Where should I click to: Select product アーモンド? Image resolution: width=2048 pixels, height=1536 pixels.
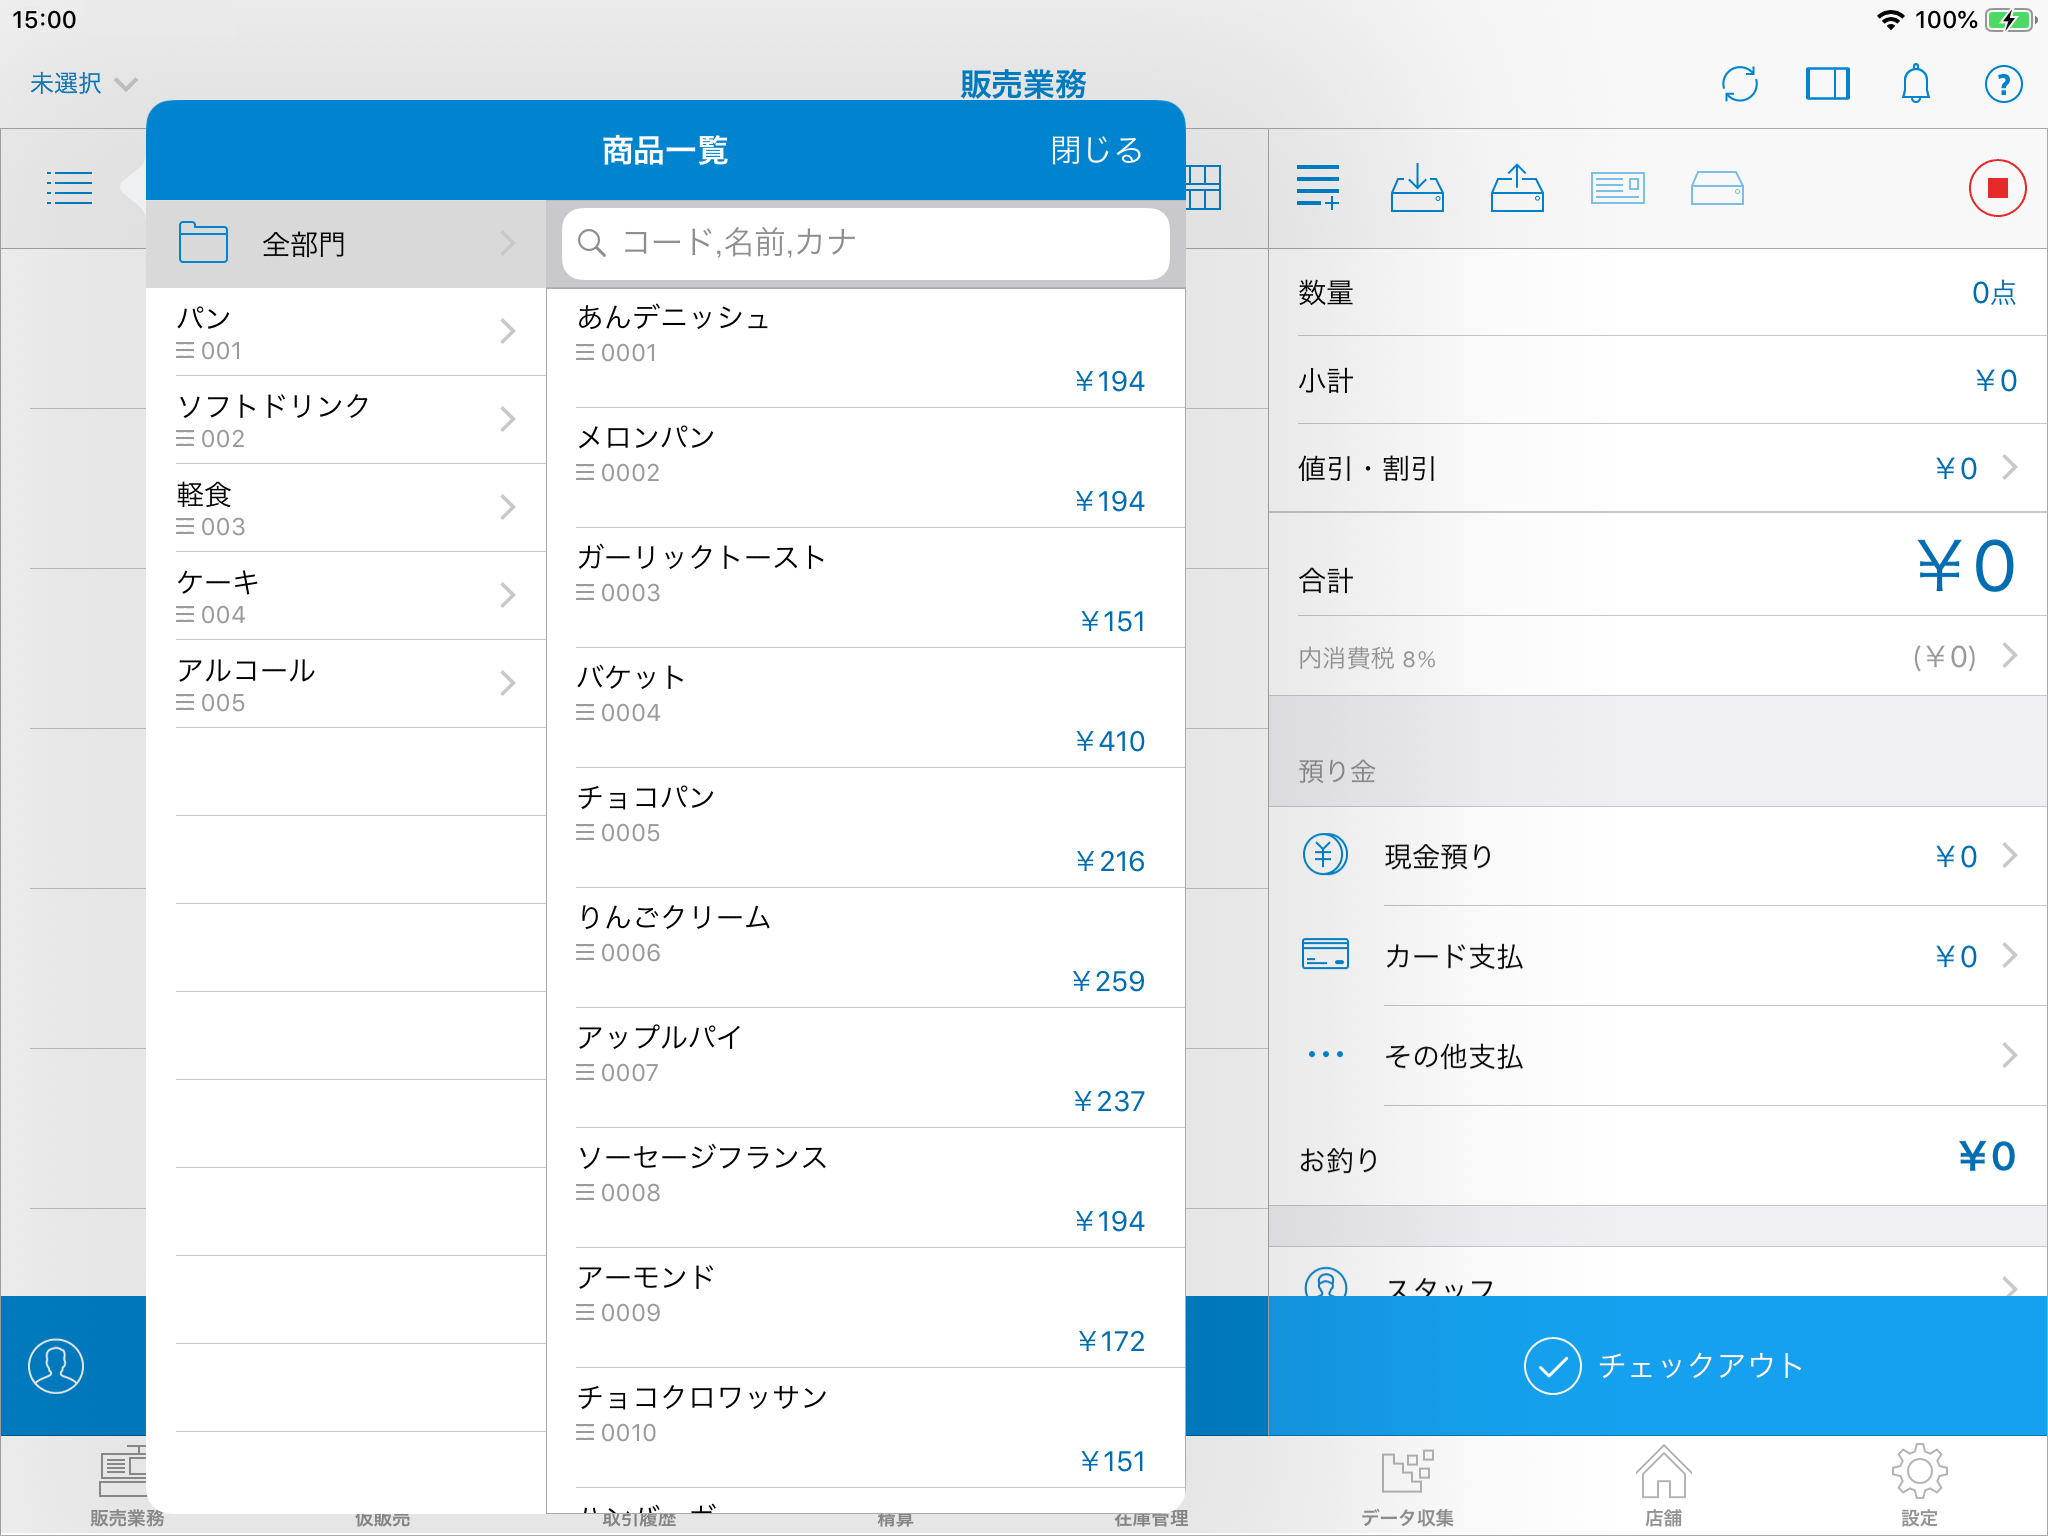pyautogui.click(x=866, y=1308)
